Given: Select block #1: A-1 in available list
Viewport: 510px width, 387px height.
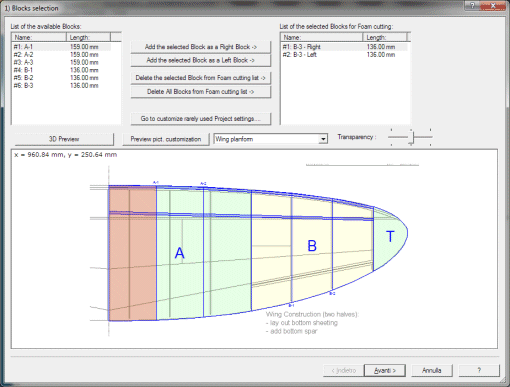Looking at the screenshot, I should pyautogui.click(x=61, y=47).
